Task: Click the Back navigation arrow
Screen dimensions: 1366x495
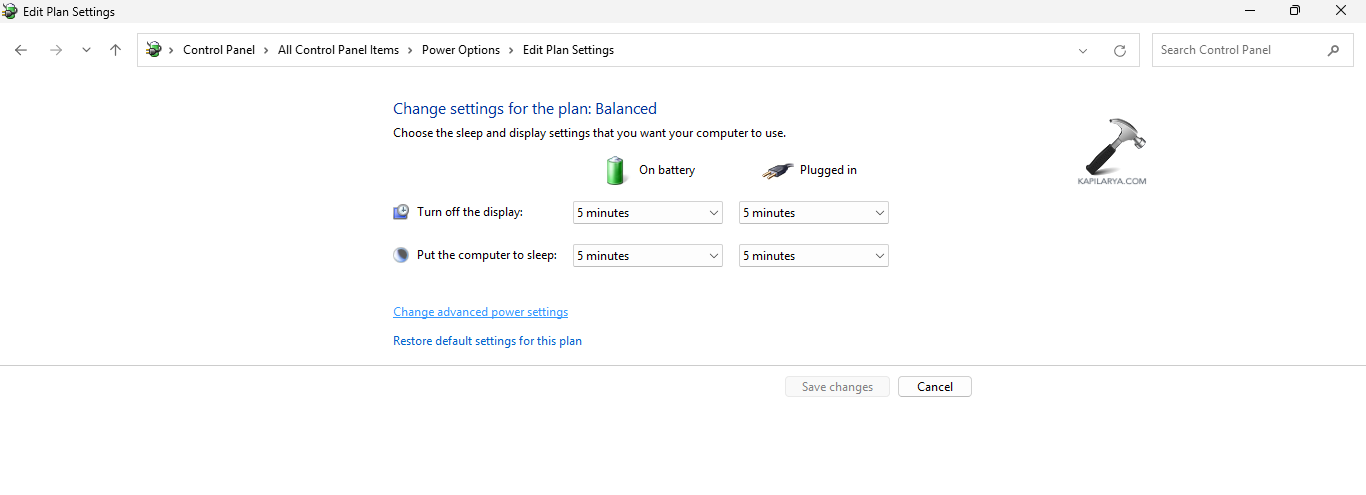Action: [21, 50]
